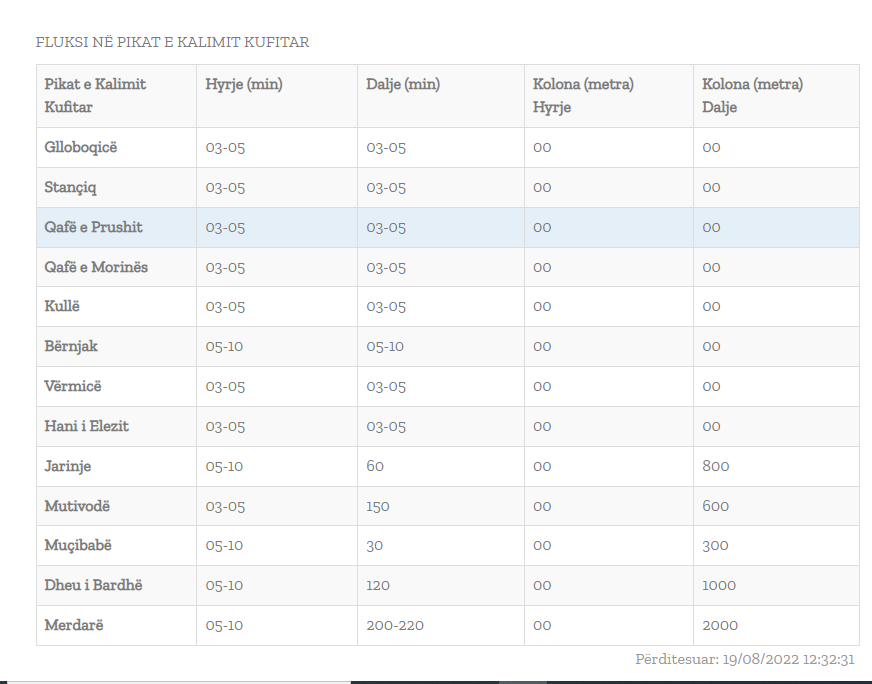Click the Mutivodë exit time value 150
This screenshot has height=684, width=872.
[378, 506]
